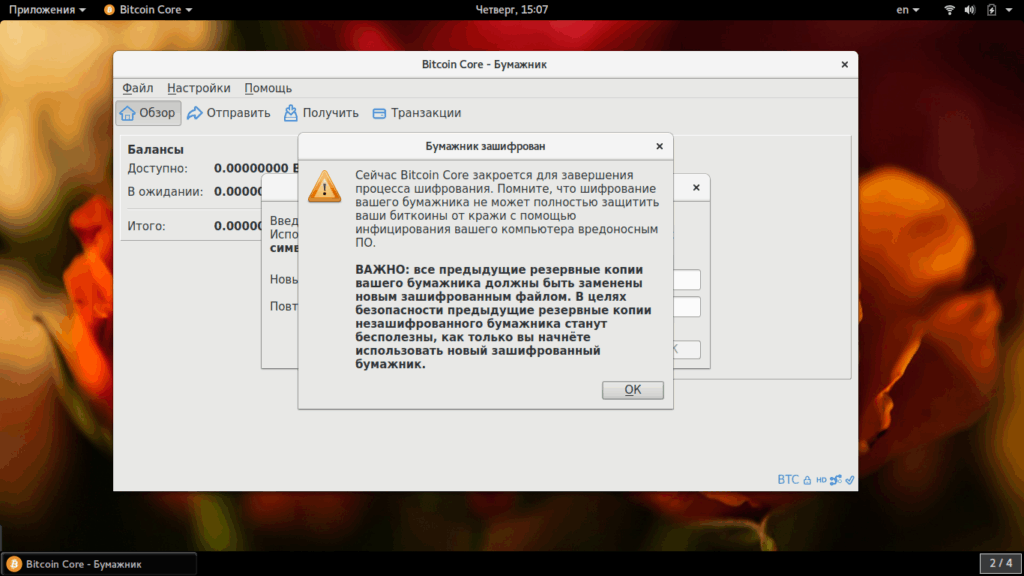Viewport: 1024px width, 576px height.
Task: Open the Обзор overview tab
Action: 148,113
